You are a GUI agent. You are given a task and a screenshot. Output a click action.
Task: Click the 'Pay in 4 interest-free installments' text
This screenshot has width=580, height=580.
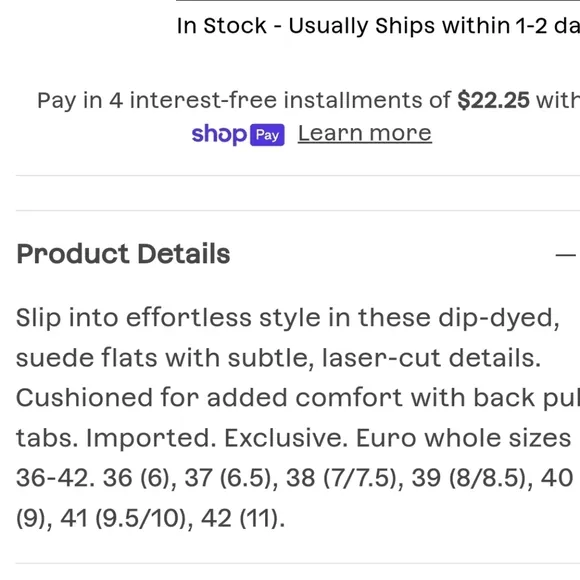tap(244, 100)
